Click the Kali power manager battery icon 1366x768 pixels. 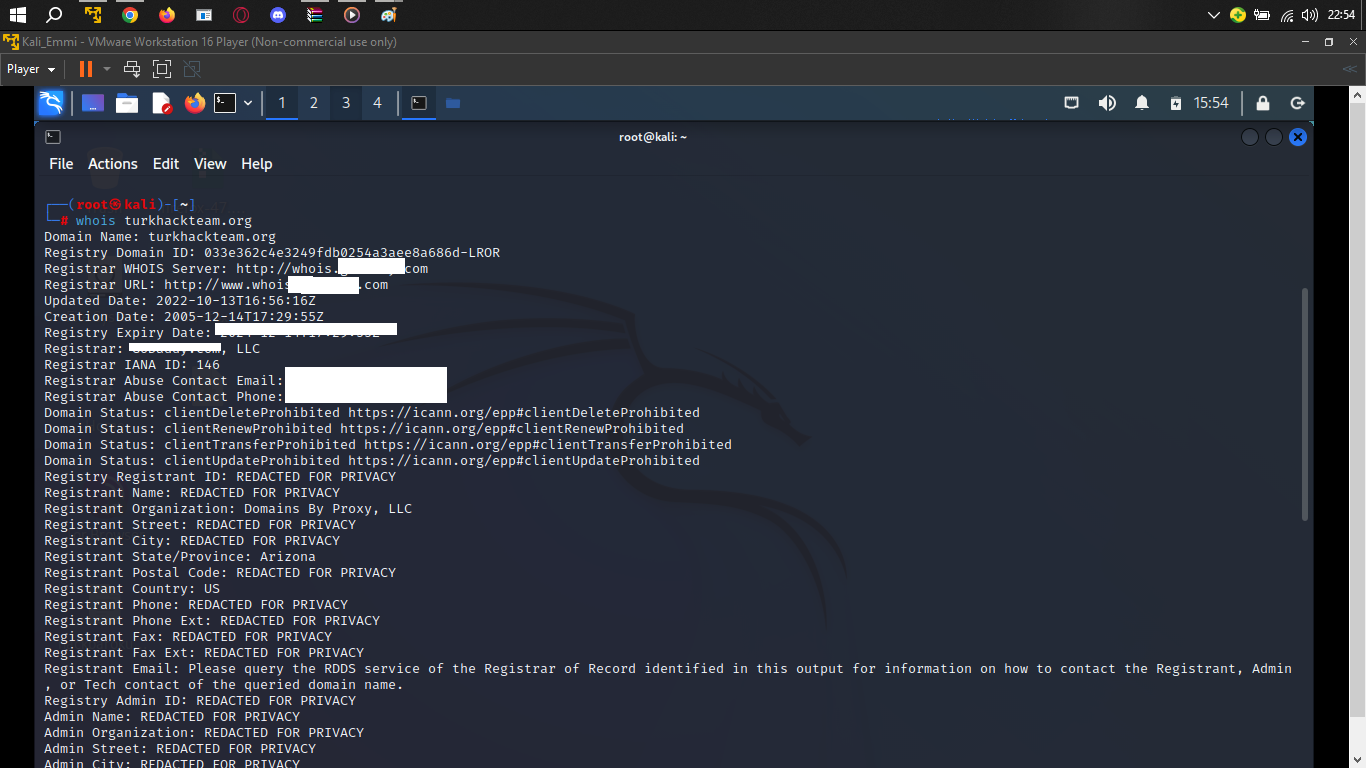click(x=1176, y=103)
